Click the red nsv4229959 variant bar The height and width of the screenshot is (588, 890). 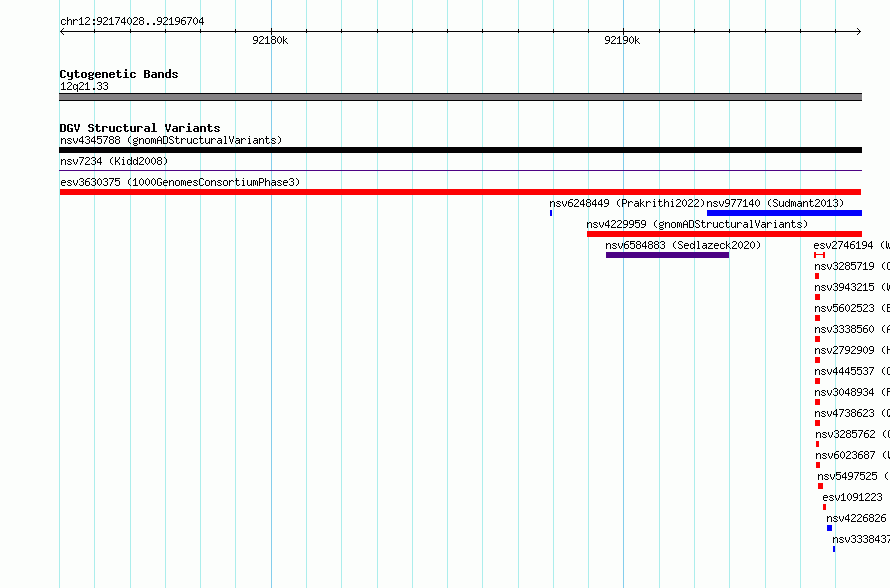pos(724,234)
